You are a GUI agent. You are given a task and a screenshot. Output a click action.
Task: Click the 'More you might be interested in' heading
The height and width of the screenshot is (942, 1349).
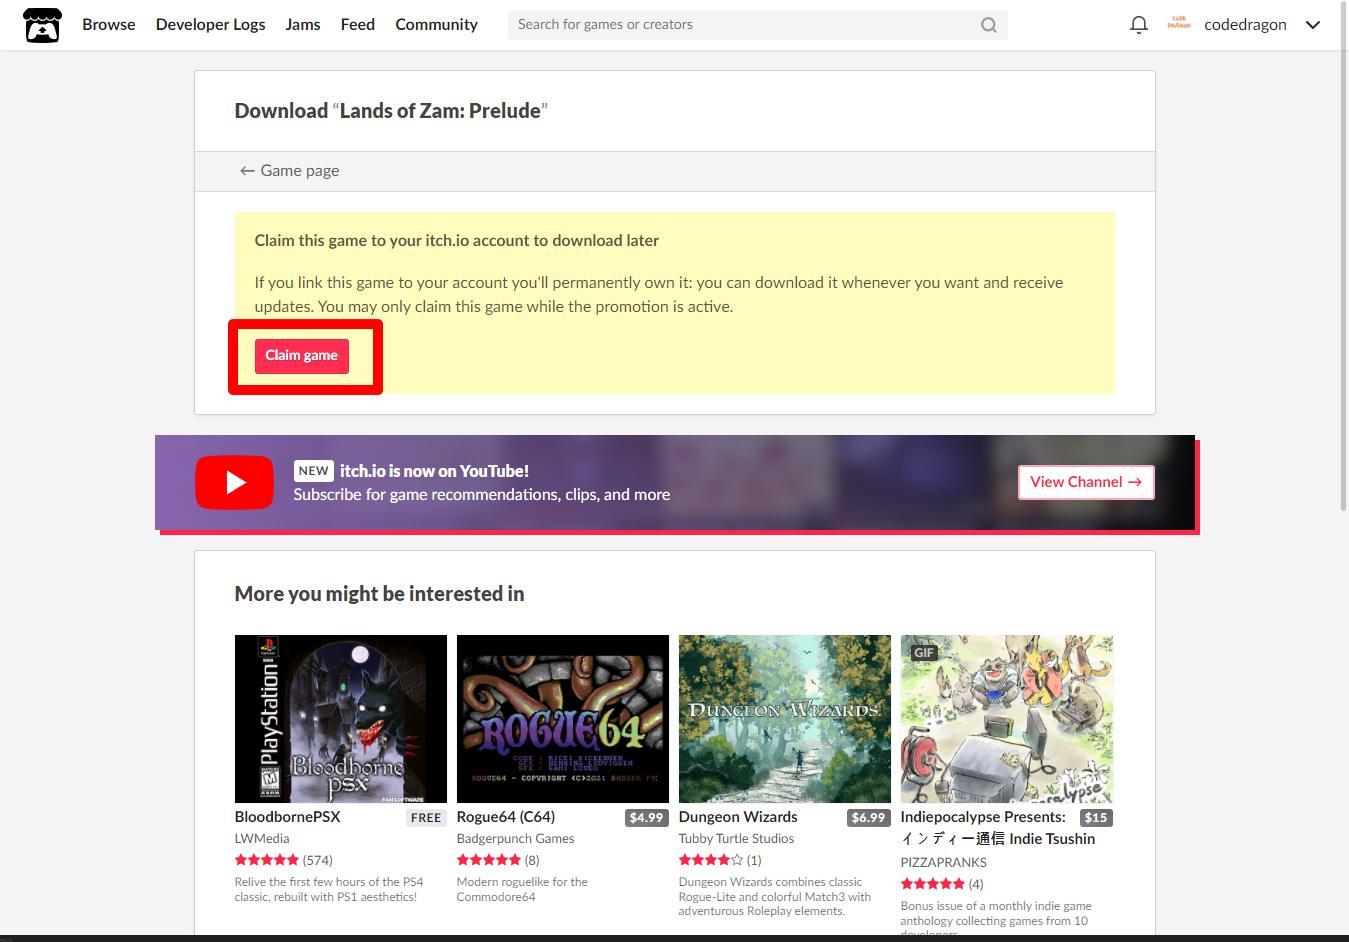pyautogui.click(x=380, y=594)
